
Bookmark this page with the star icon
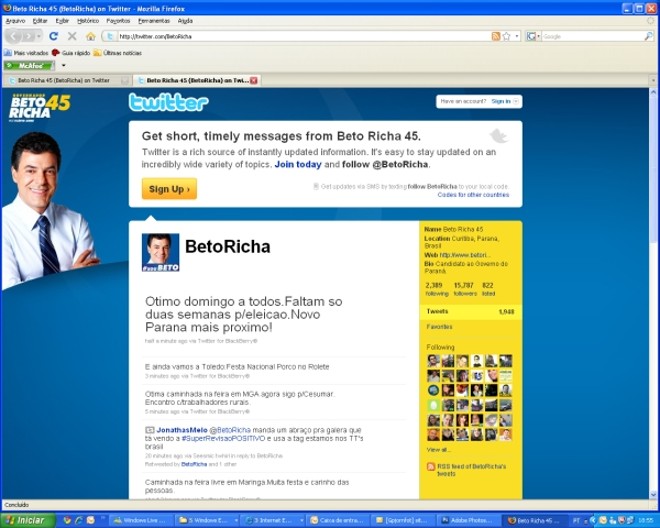(507, 36)
